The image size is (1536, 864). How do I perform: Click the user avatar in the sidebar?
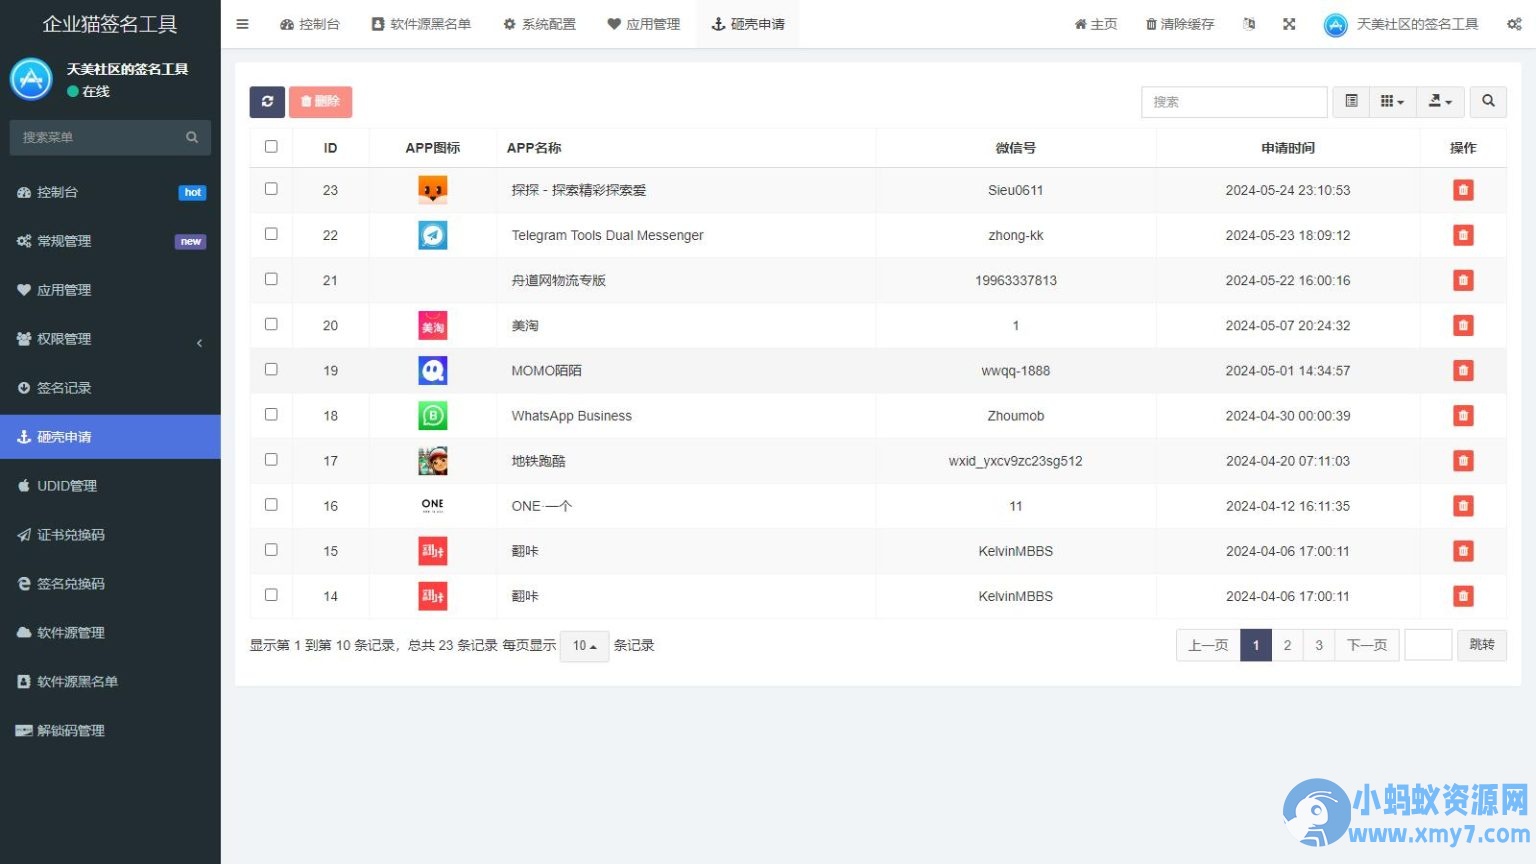[31, 79]
